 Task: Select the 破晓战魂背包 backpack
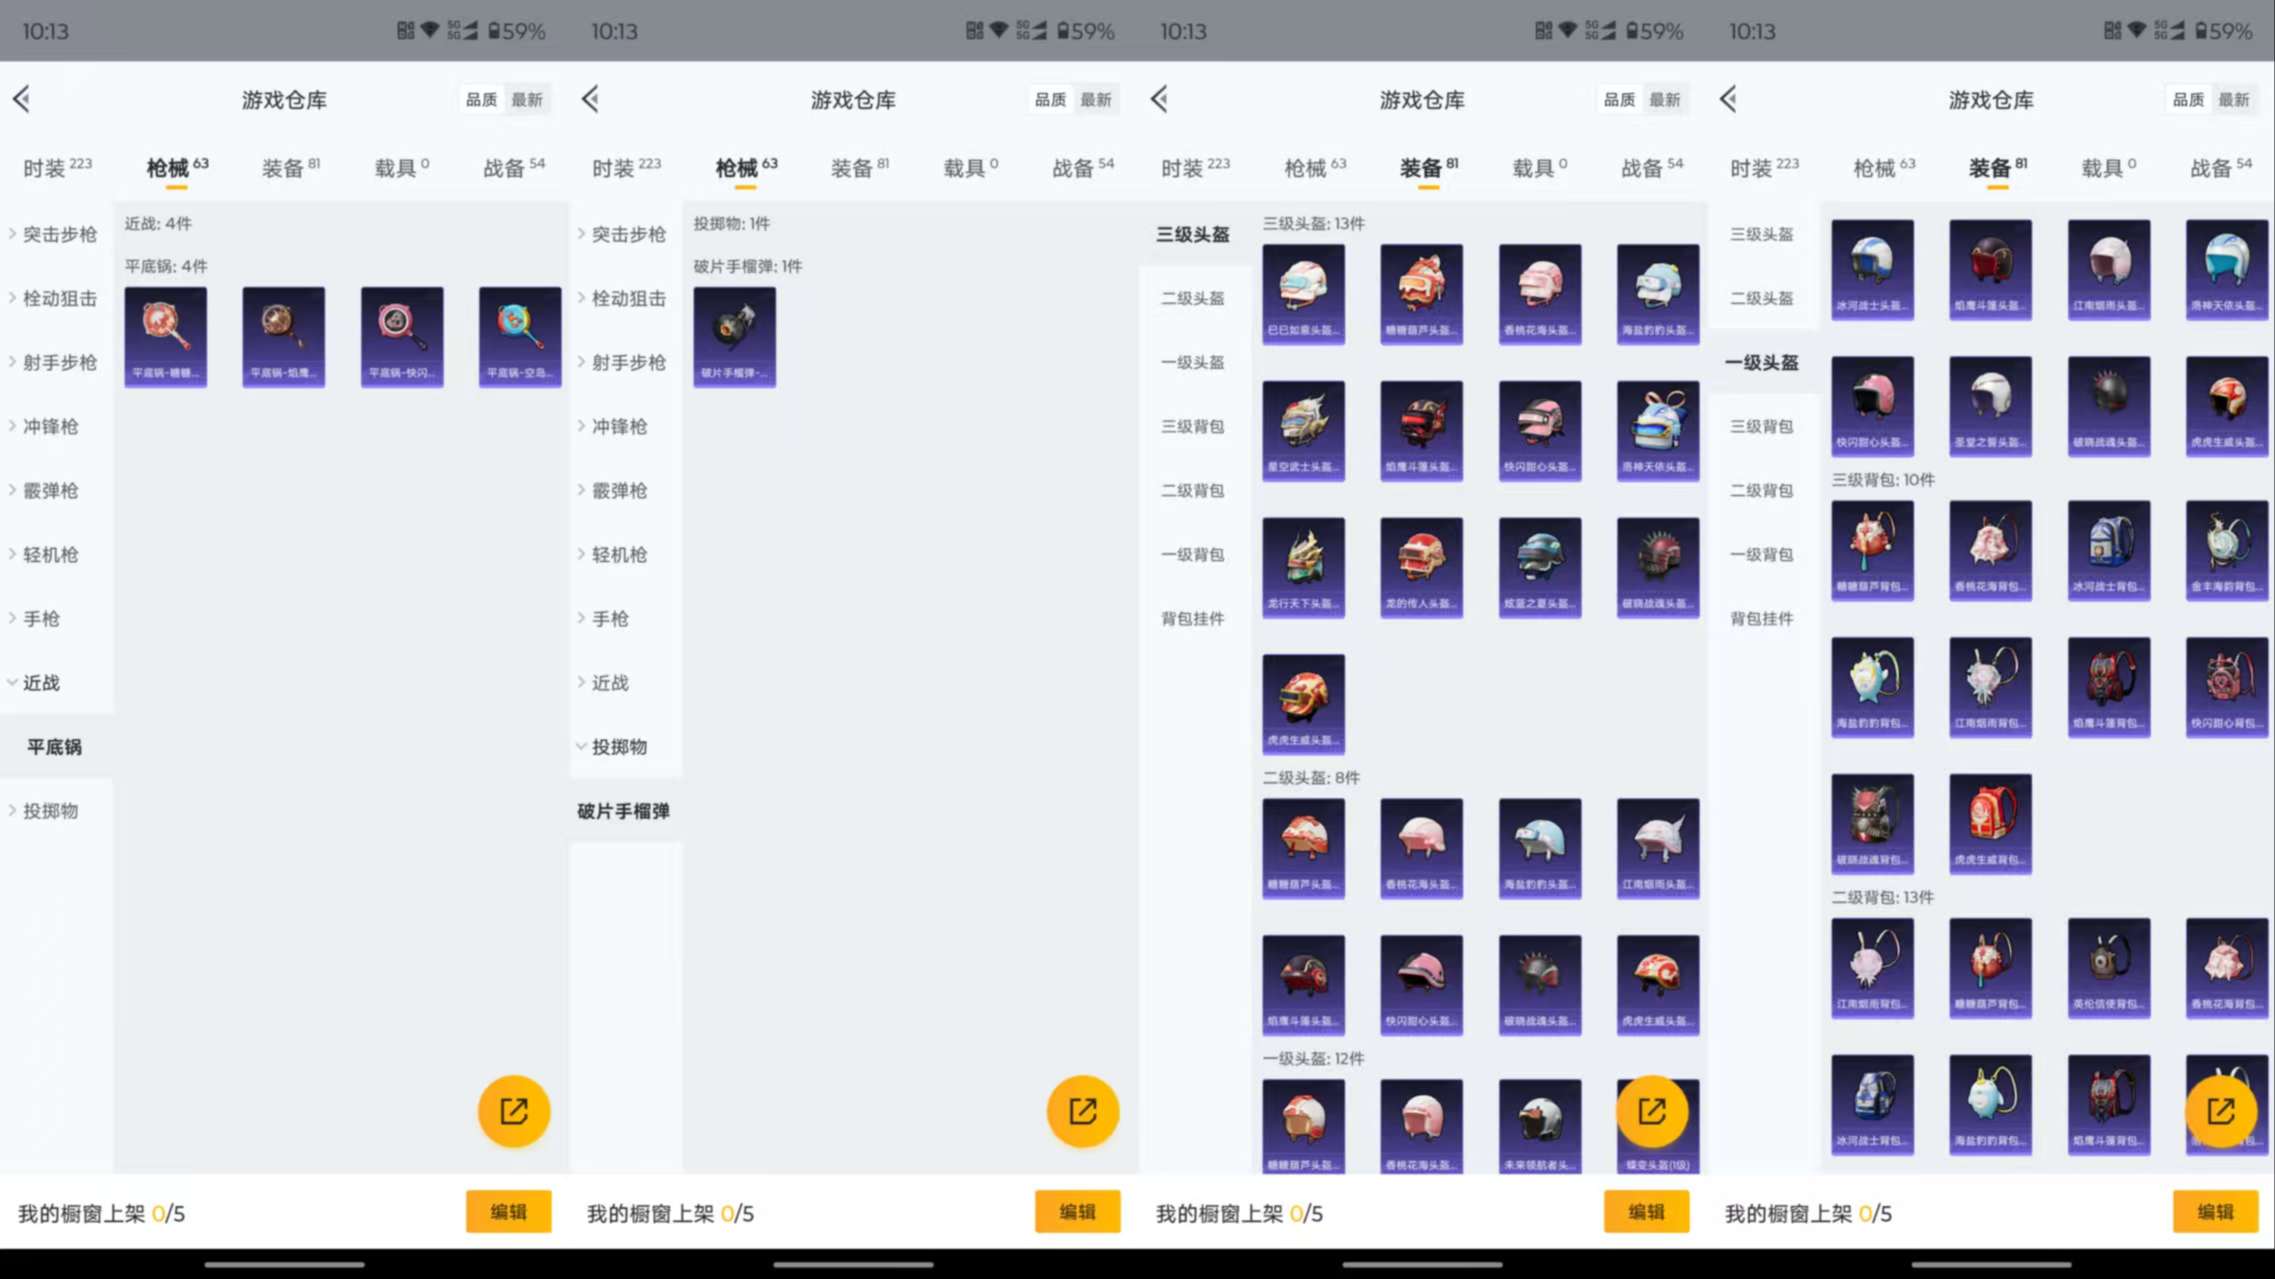(1873, 824)
